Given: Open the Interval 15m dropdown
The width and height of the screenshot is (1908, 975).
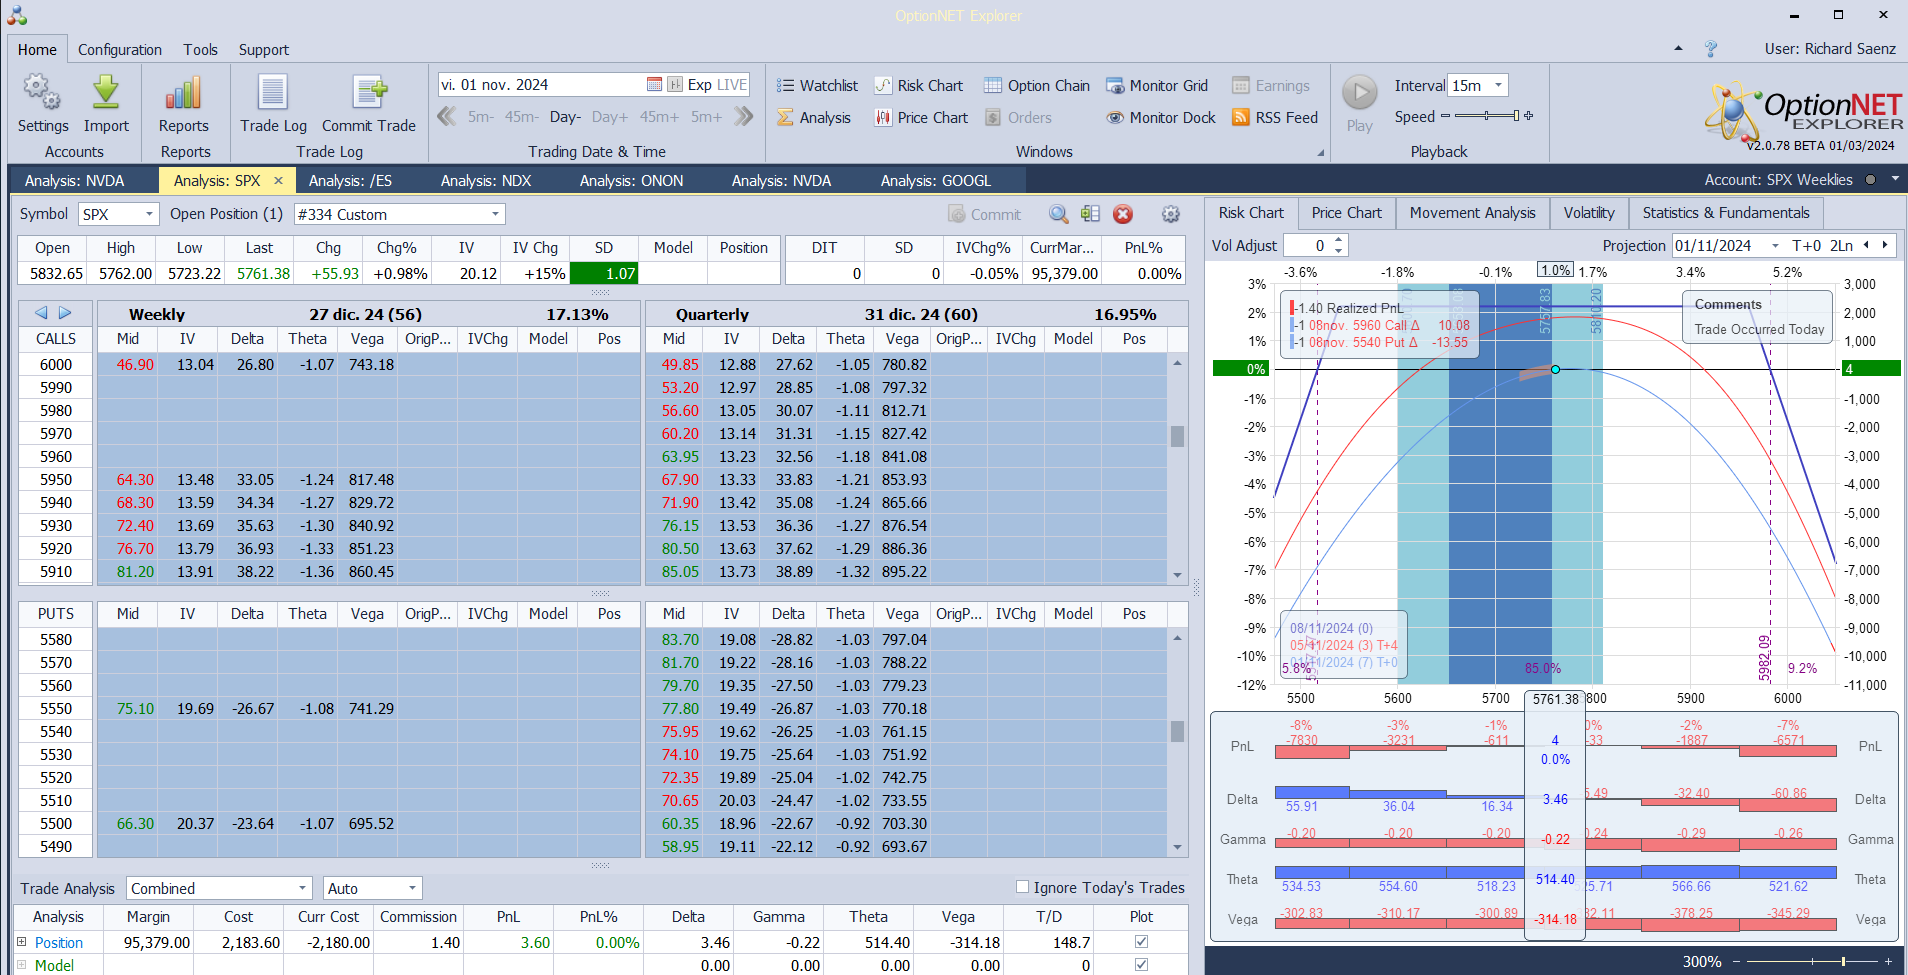Looking at the screenshot, I should pos(1499,85).
